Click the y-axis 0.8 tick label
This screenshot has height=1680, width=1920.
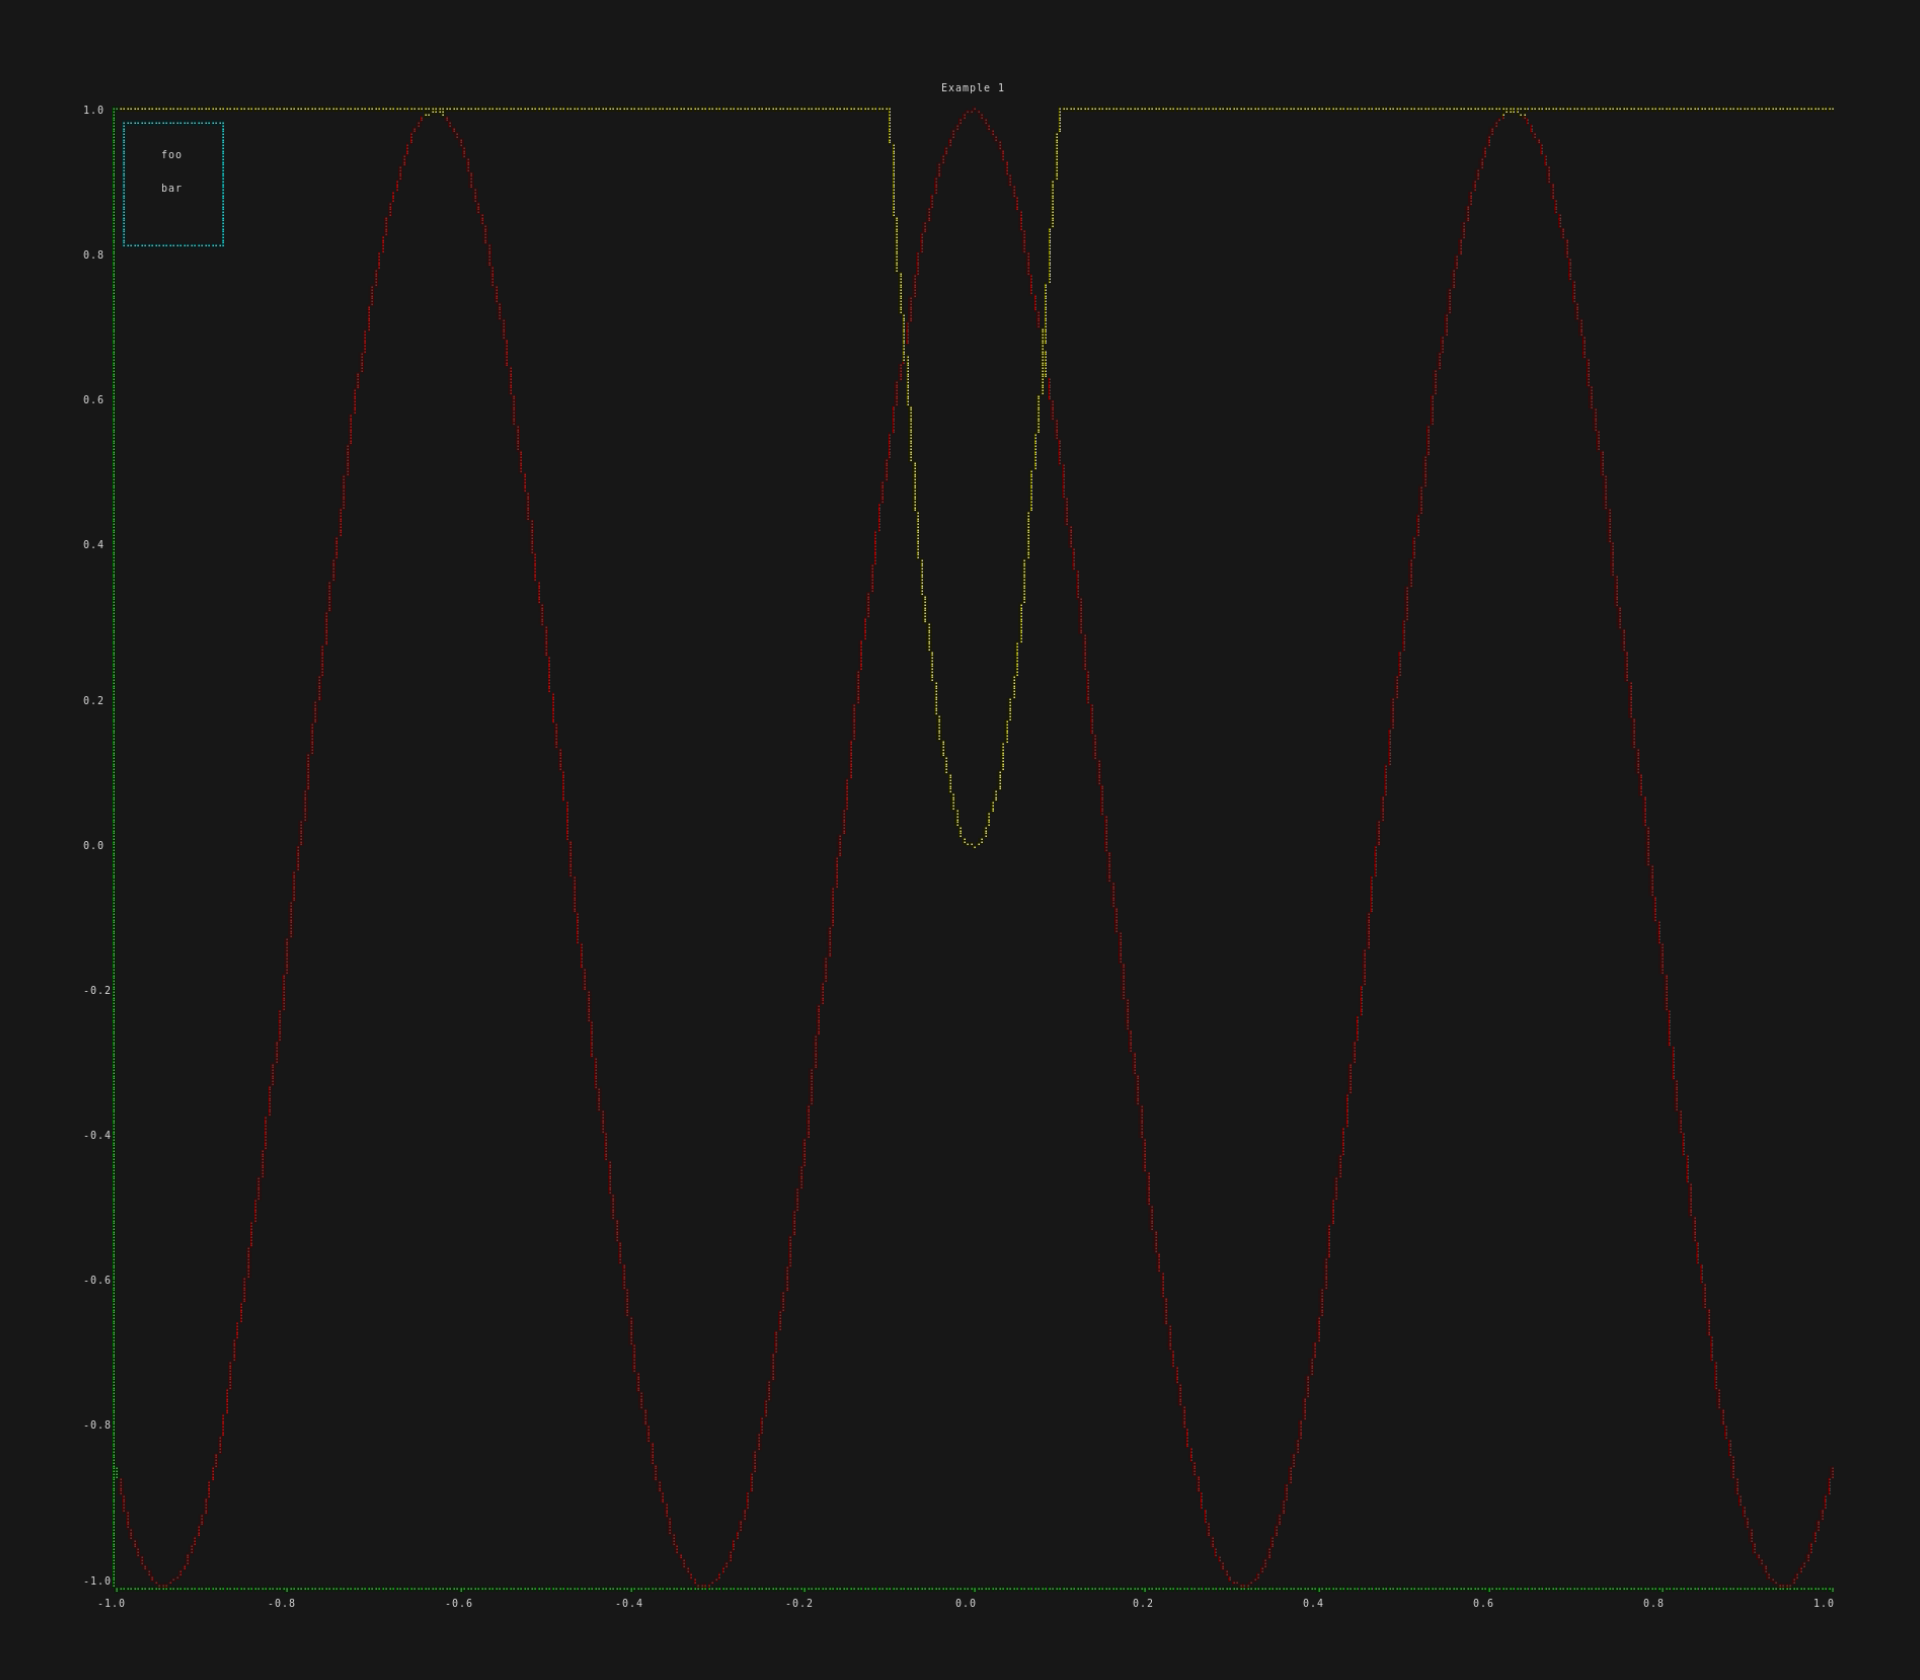click(93, 255)
